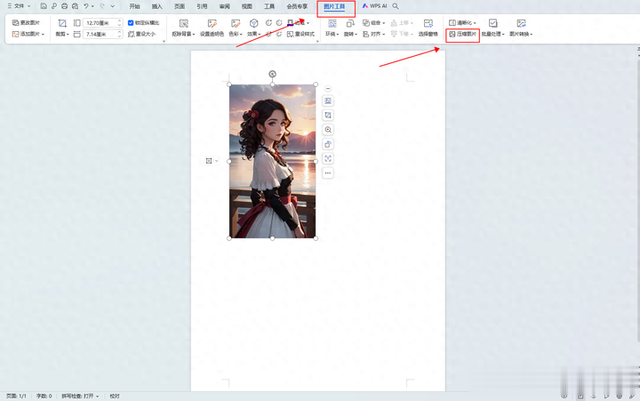This screenshot has width=640, height=401.
Task: Open 清晰化 (Sharpen) dropdown
Action: tap(462, 23)
